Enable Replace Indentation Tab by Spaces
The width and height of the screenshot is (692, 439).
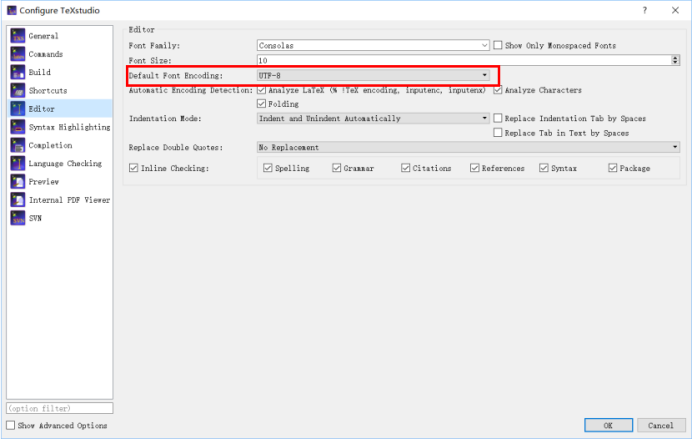point(497,118)
